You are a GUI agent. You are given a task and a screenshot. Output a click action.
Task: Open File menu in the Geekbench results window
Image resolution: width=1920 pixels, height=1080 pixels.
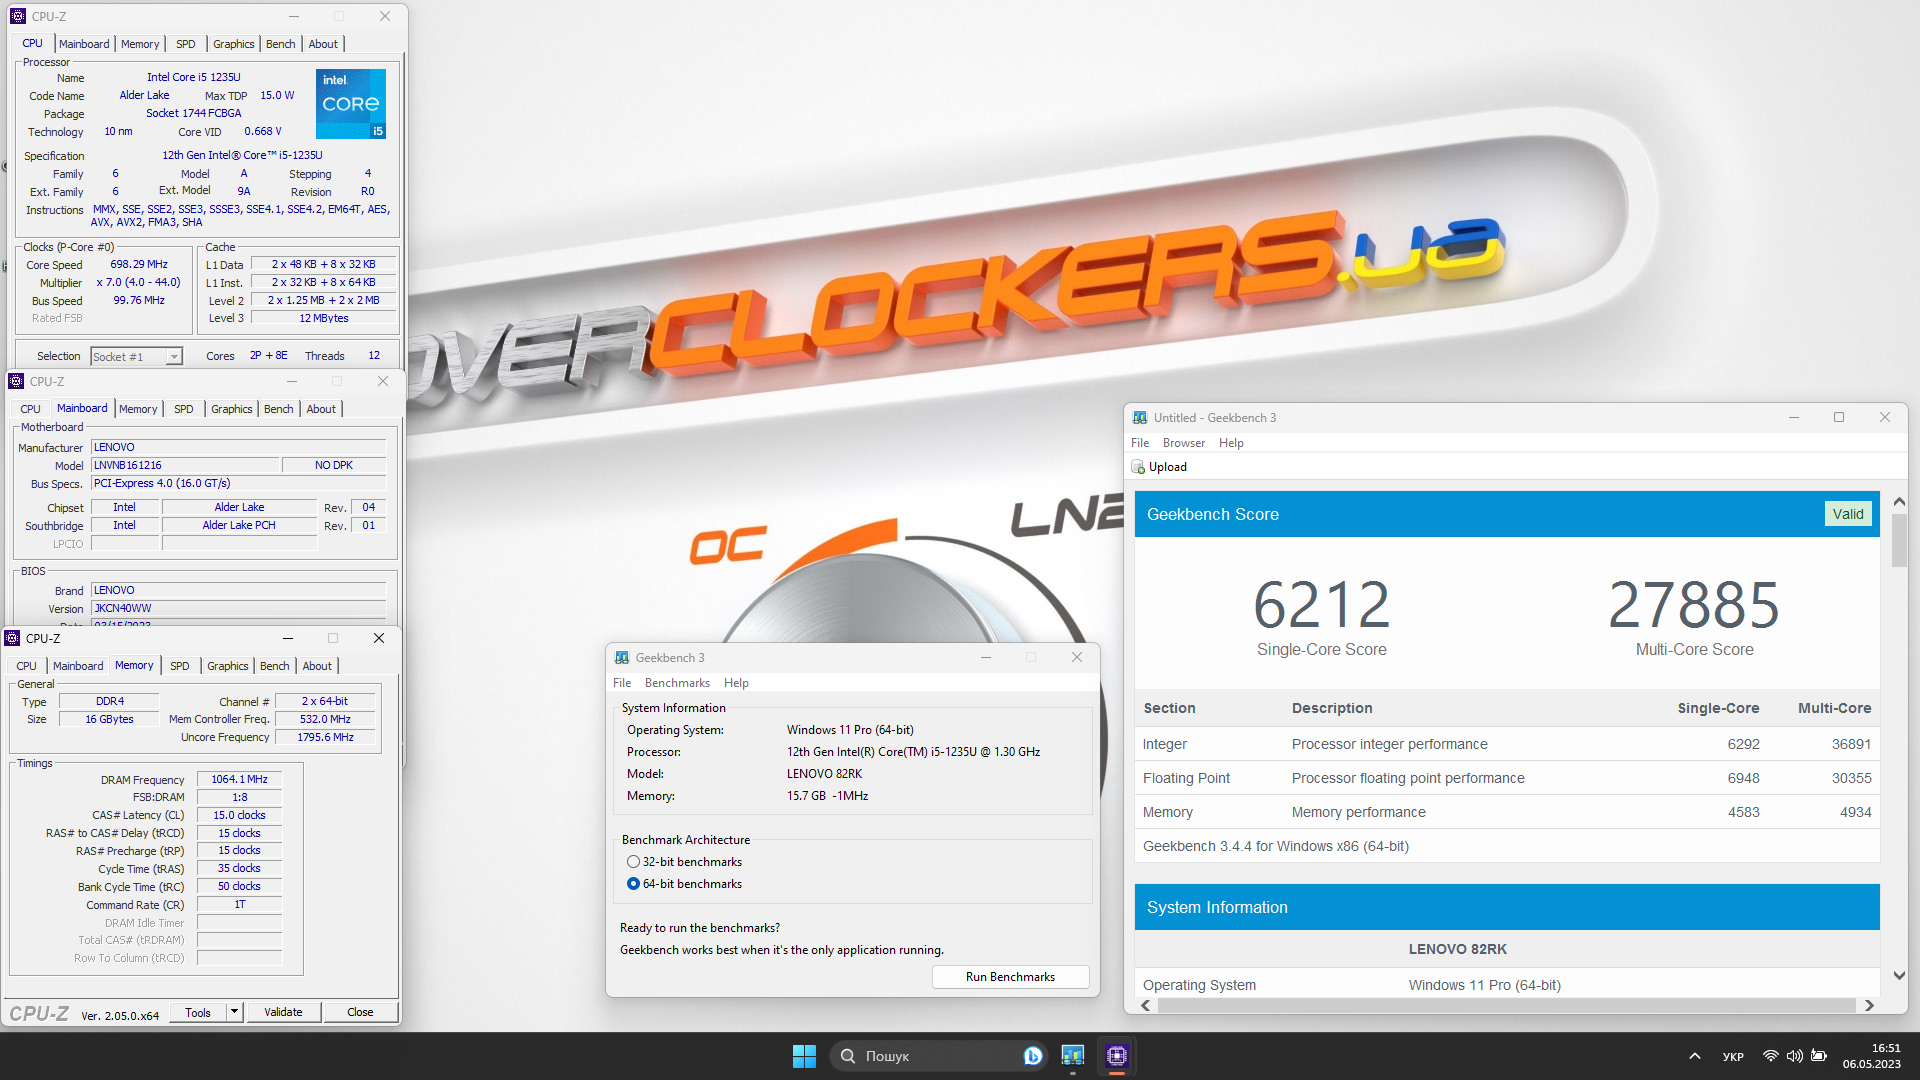[1140, 443]
